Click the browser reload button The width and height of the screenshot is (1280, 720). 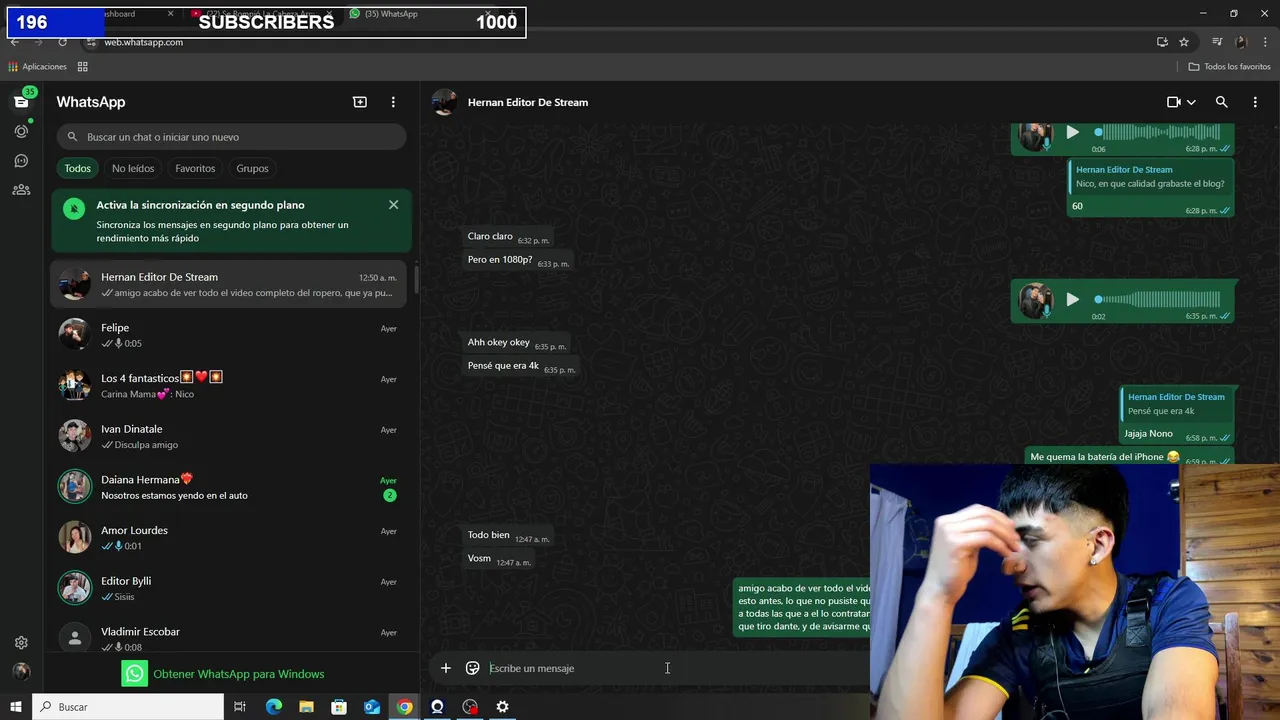(x=62, y=42)
